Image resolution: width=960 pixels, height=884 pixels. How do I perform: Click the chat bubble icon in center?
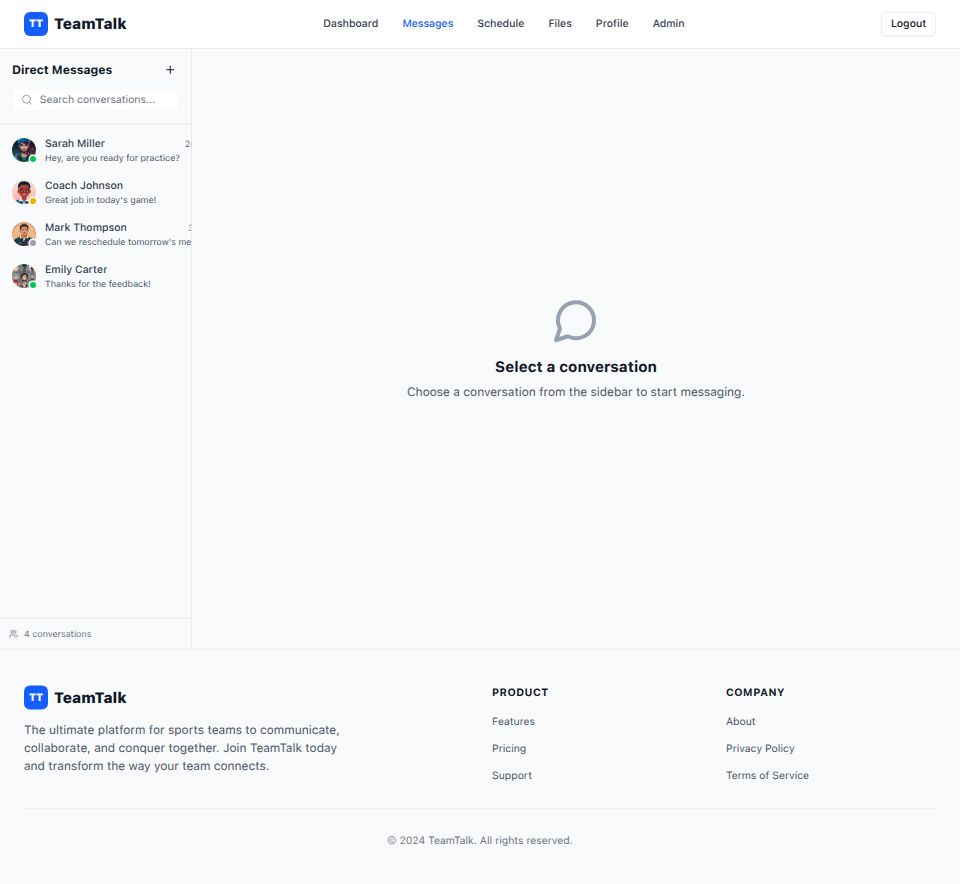(575, 321)
